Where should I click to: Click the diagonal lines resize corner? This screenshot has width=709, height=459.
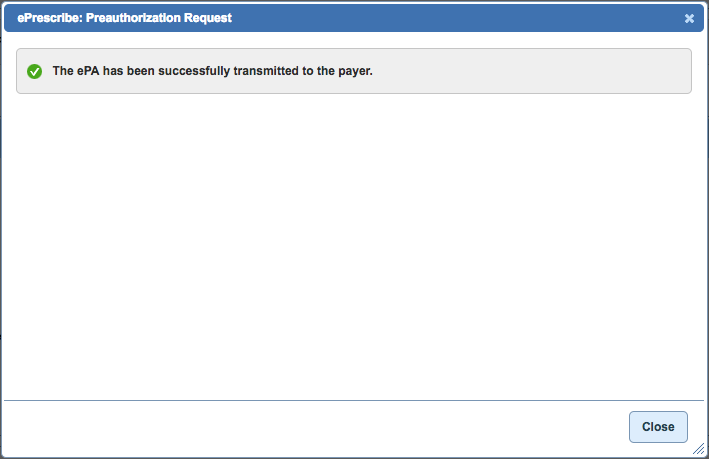pos(699,449)
